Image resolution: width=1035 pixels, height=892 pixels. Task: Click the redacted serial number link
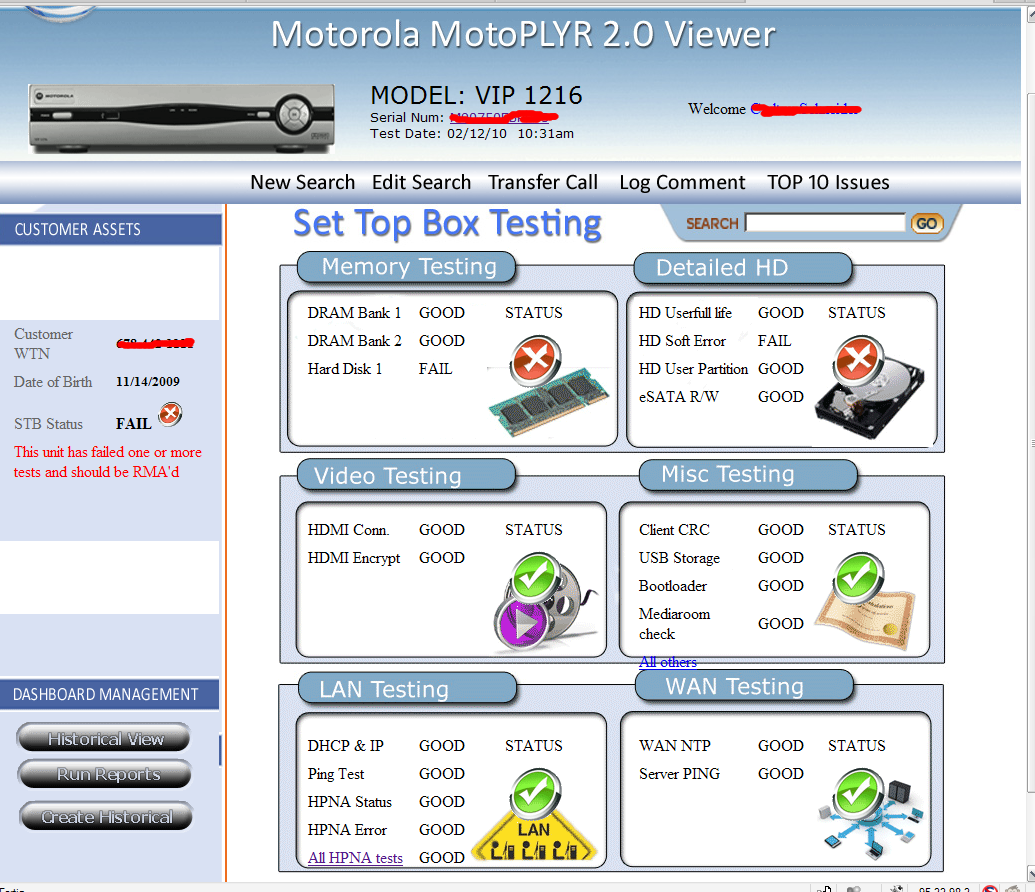(503, 118)
